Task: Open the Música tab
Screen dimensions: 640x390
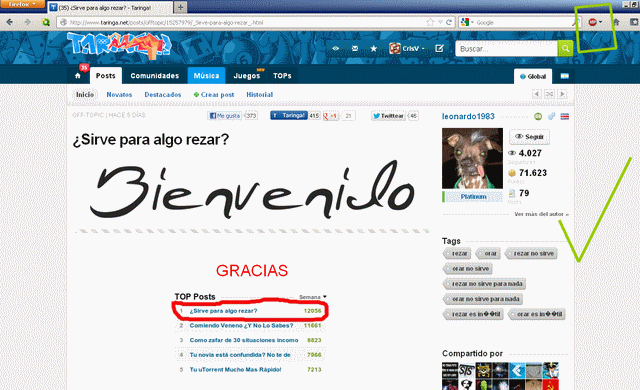Action: pos(206,76)
